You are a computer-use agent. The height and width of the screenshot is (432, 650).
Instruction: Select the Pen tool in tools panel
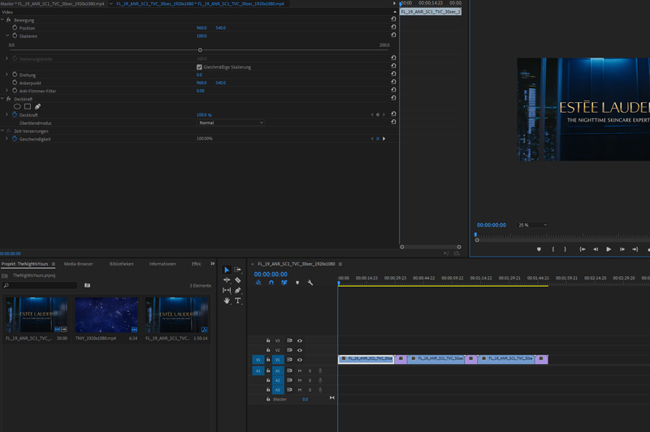click(x=238, y=290)
